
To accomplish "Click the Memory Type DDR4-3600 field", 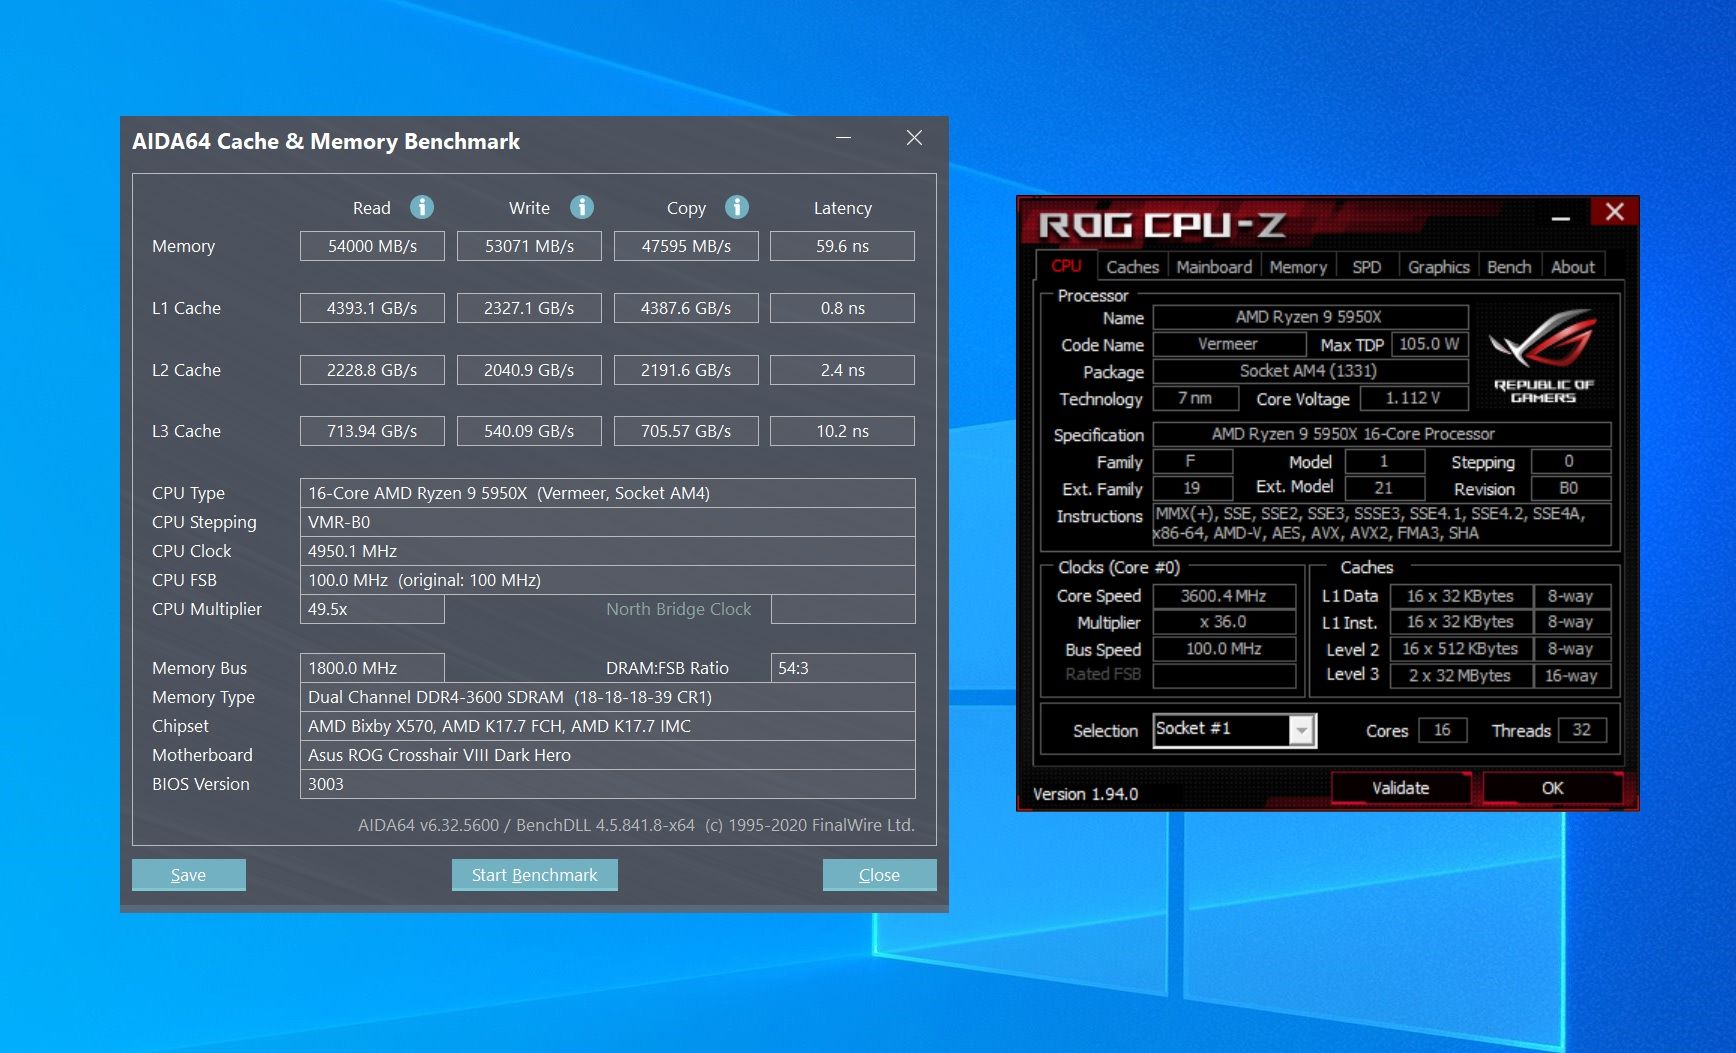I will point(608,697).
